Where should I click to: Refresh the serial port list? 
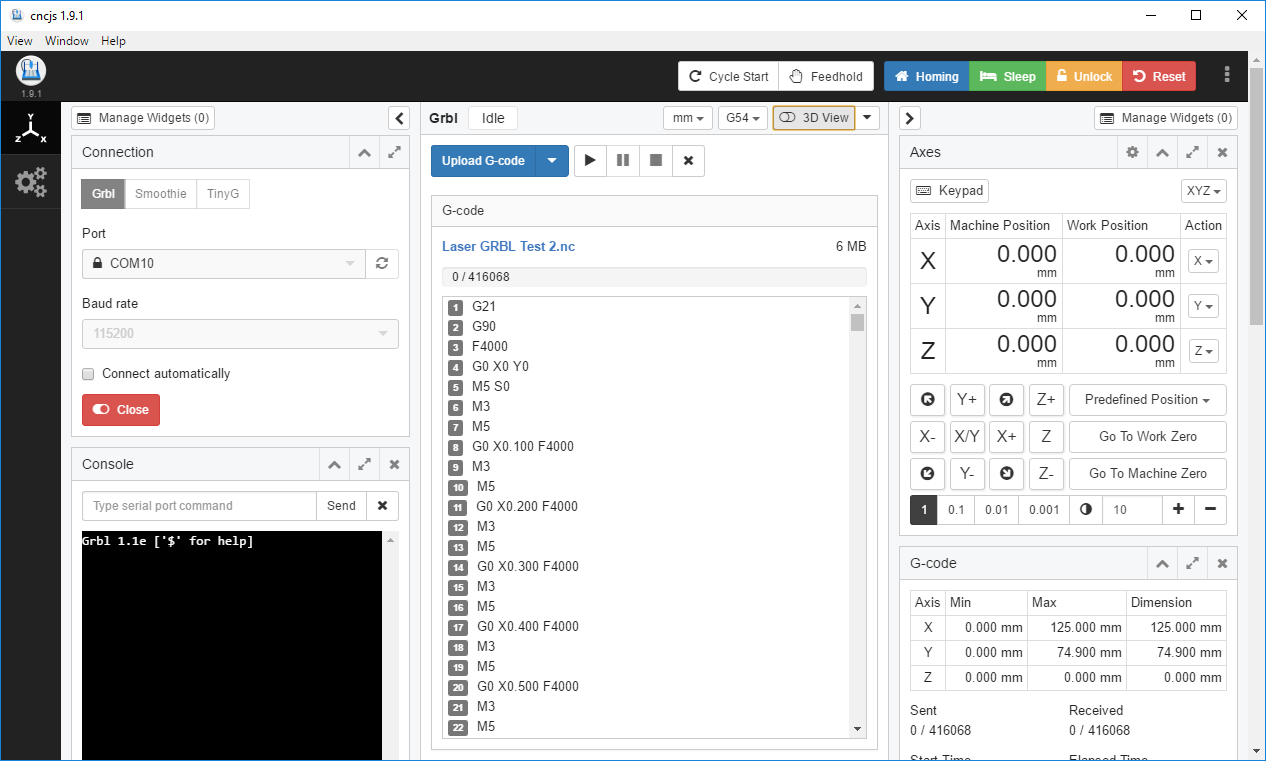[381, 264]
